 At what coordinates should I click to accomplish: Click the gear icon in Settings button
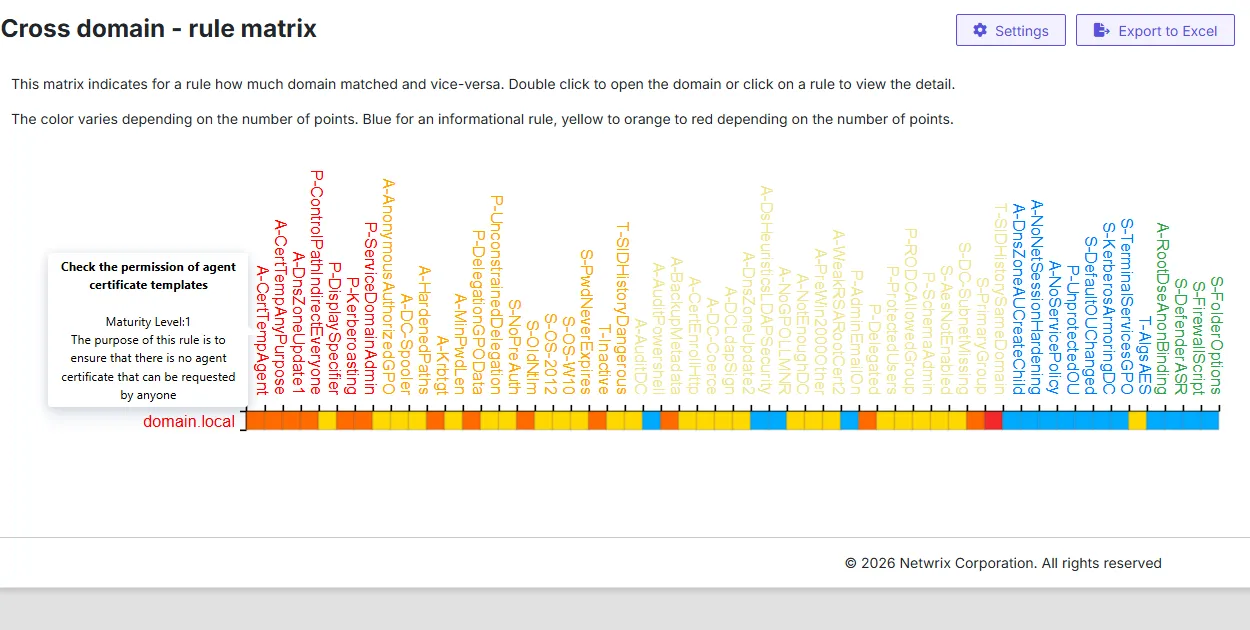980,30
